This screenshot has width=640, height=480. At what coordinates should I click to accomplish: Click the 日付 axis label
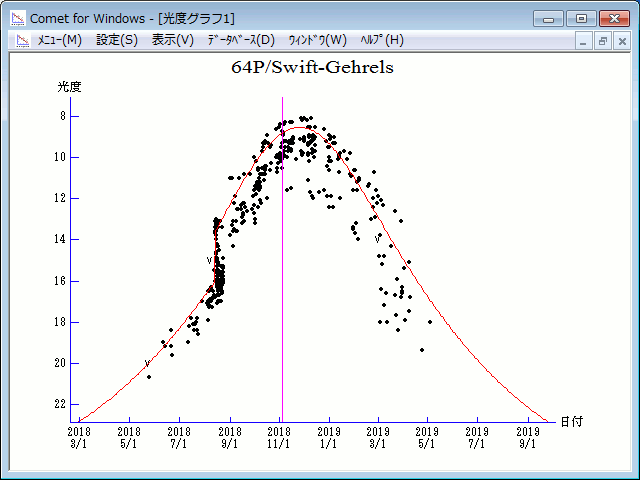pos(571,422)
